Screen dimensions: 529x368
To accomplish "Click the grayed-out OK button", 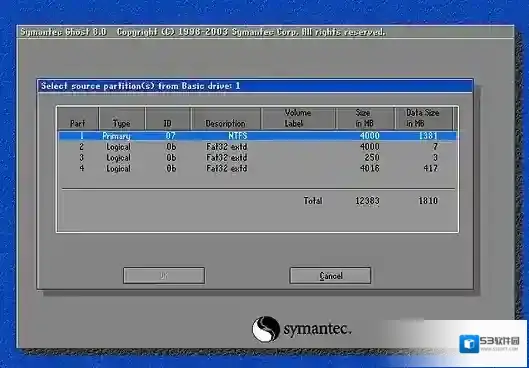I will pos(164,276).
